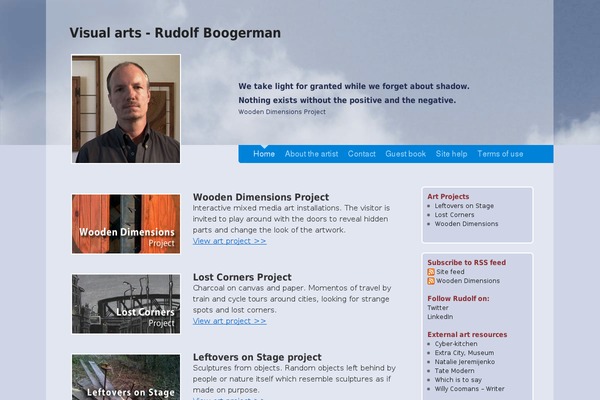
Task: Open Site help from navigation bar
Action: 451,154
